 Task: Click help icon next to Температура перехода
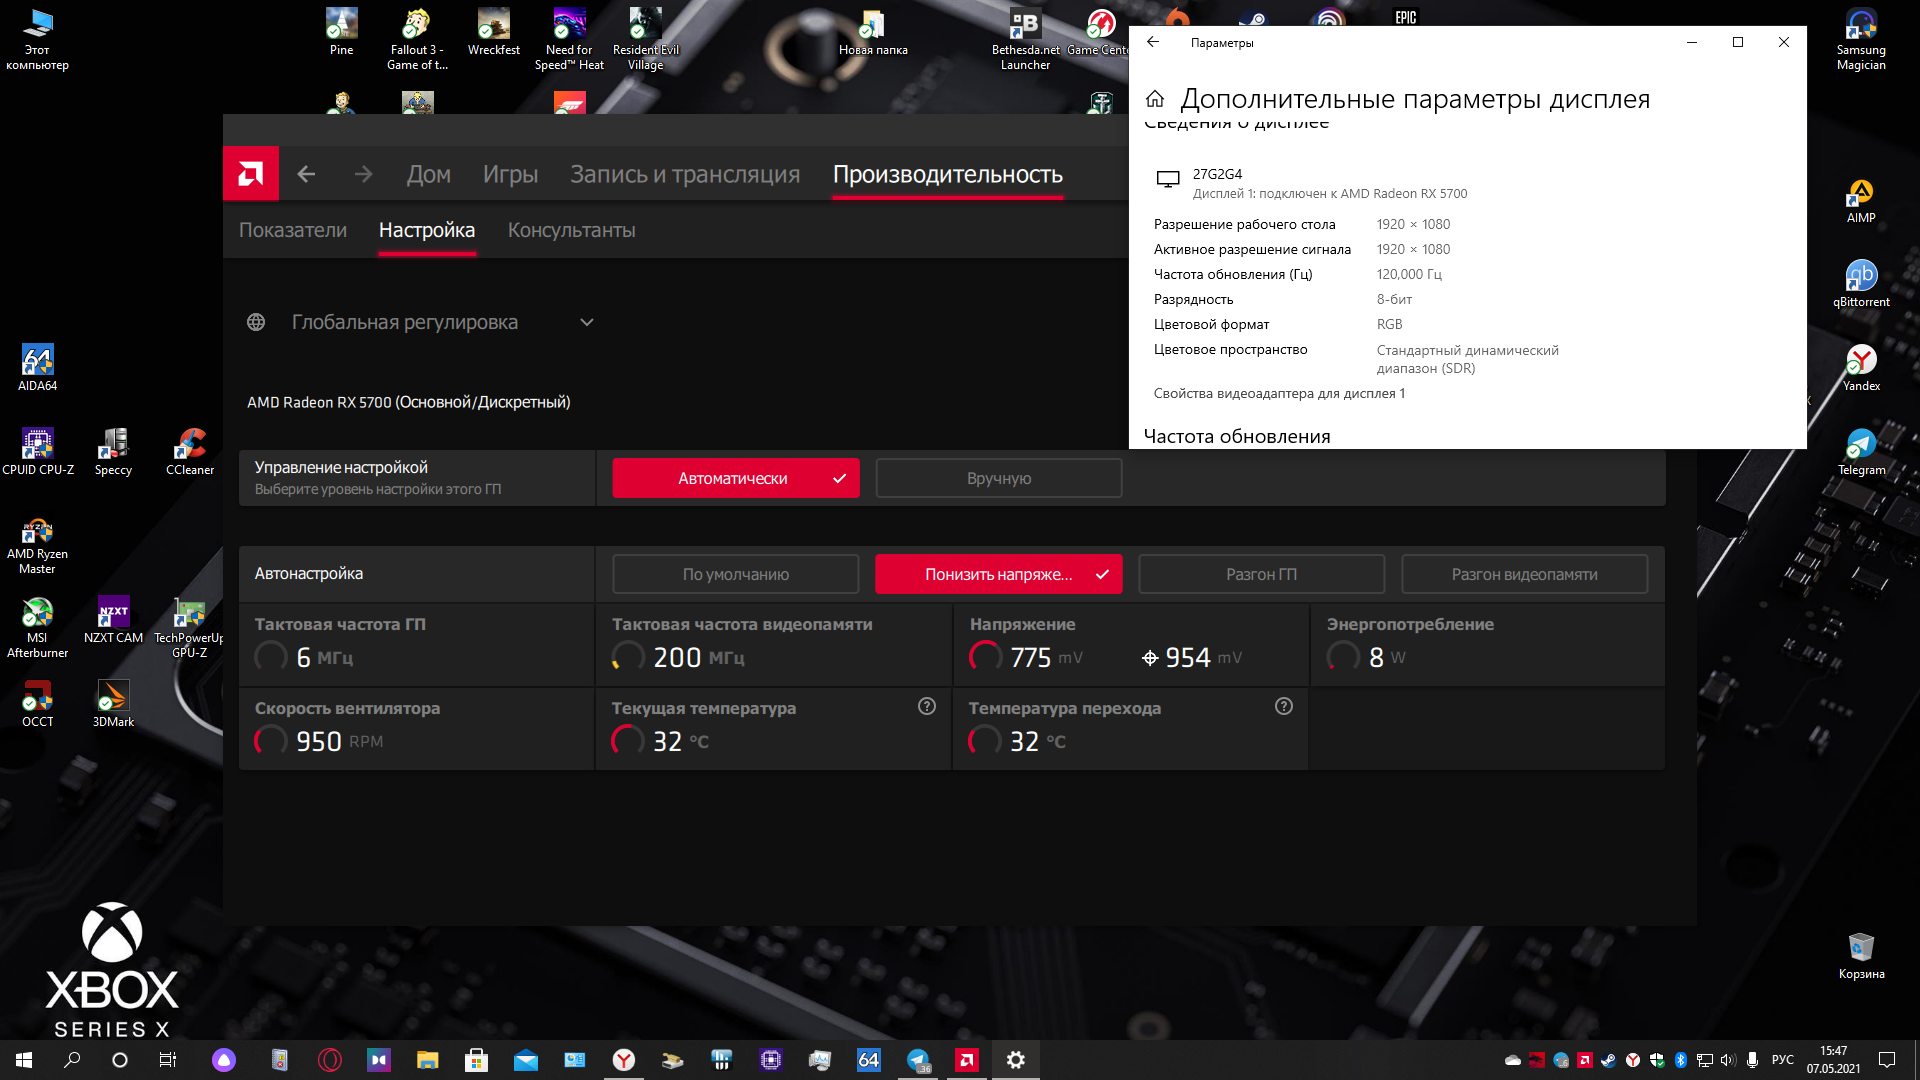click(x=1284, y=706)
